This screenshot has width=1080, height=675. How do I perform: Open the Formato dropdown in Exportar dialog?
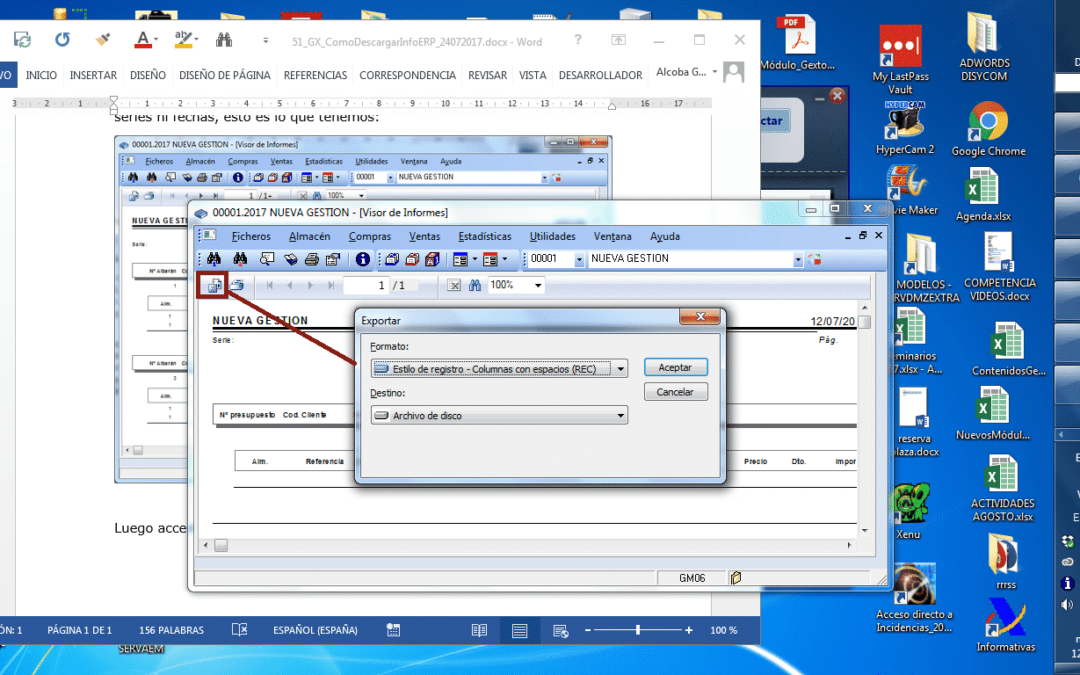click(x=620, y=369)
